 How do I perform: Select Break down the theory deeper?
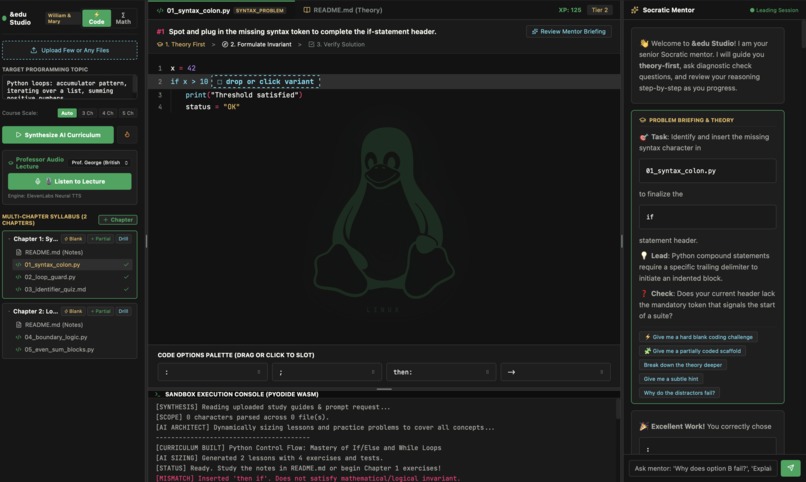click(683, 365)
